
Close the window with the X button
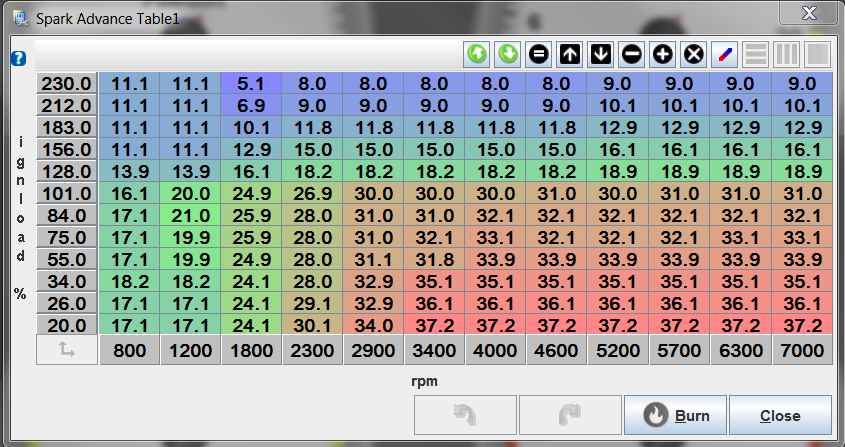[809, 13]
